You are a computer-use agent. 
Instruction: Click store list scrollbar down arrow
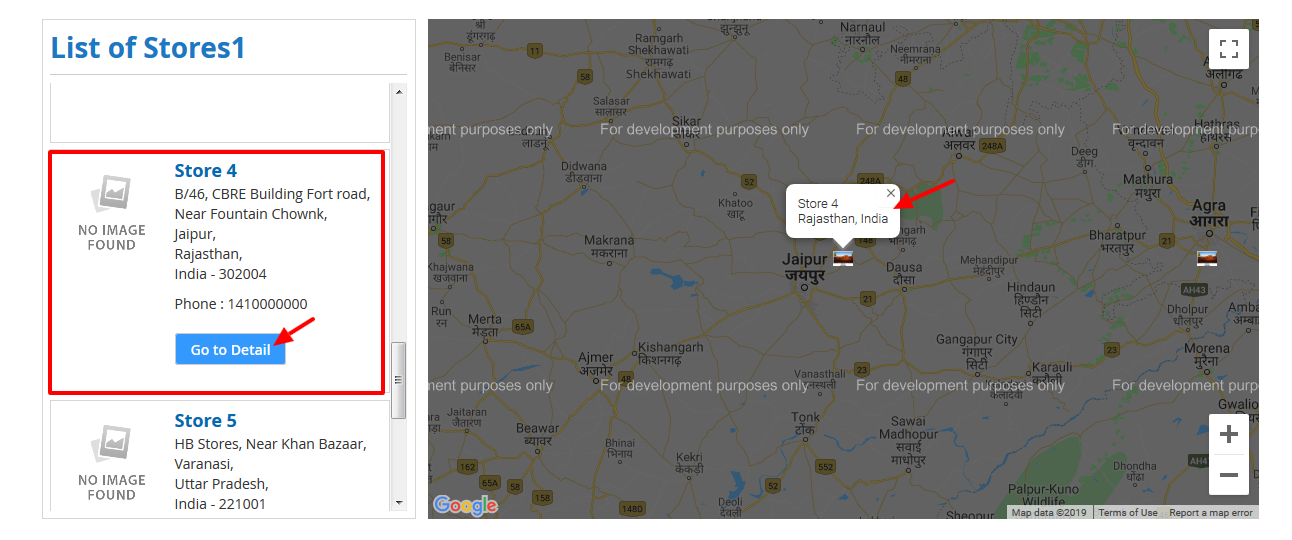tap(399, 502)
